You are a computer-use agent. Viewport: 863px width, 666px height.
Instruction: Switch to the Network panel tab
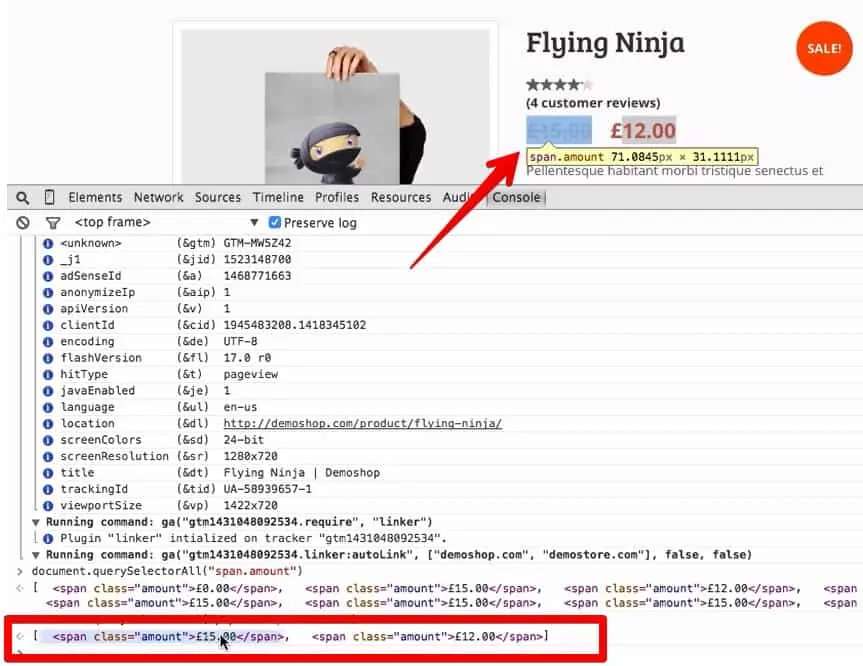coord(158,197)
